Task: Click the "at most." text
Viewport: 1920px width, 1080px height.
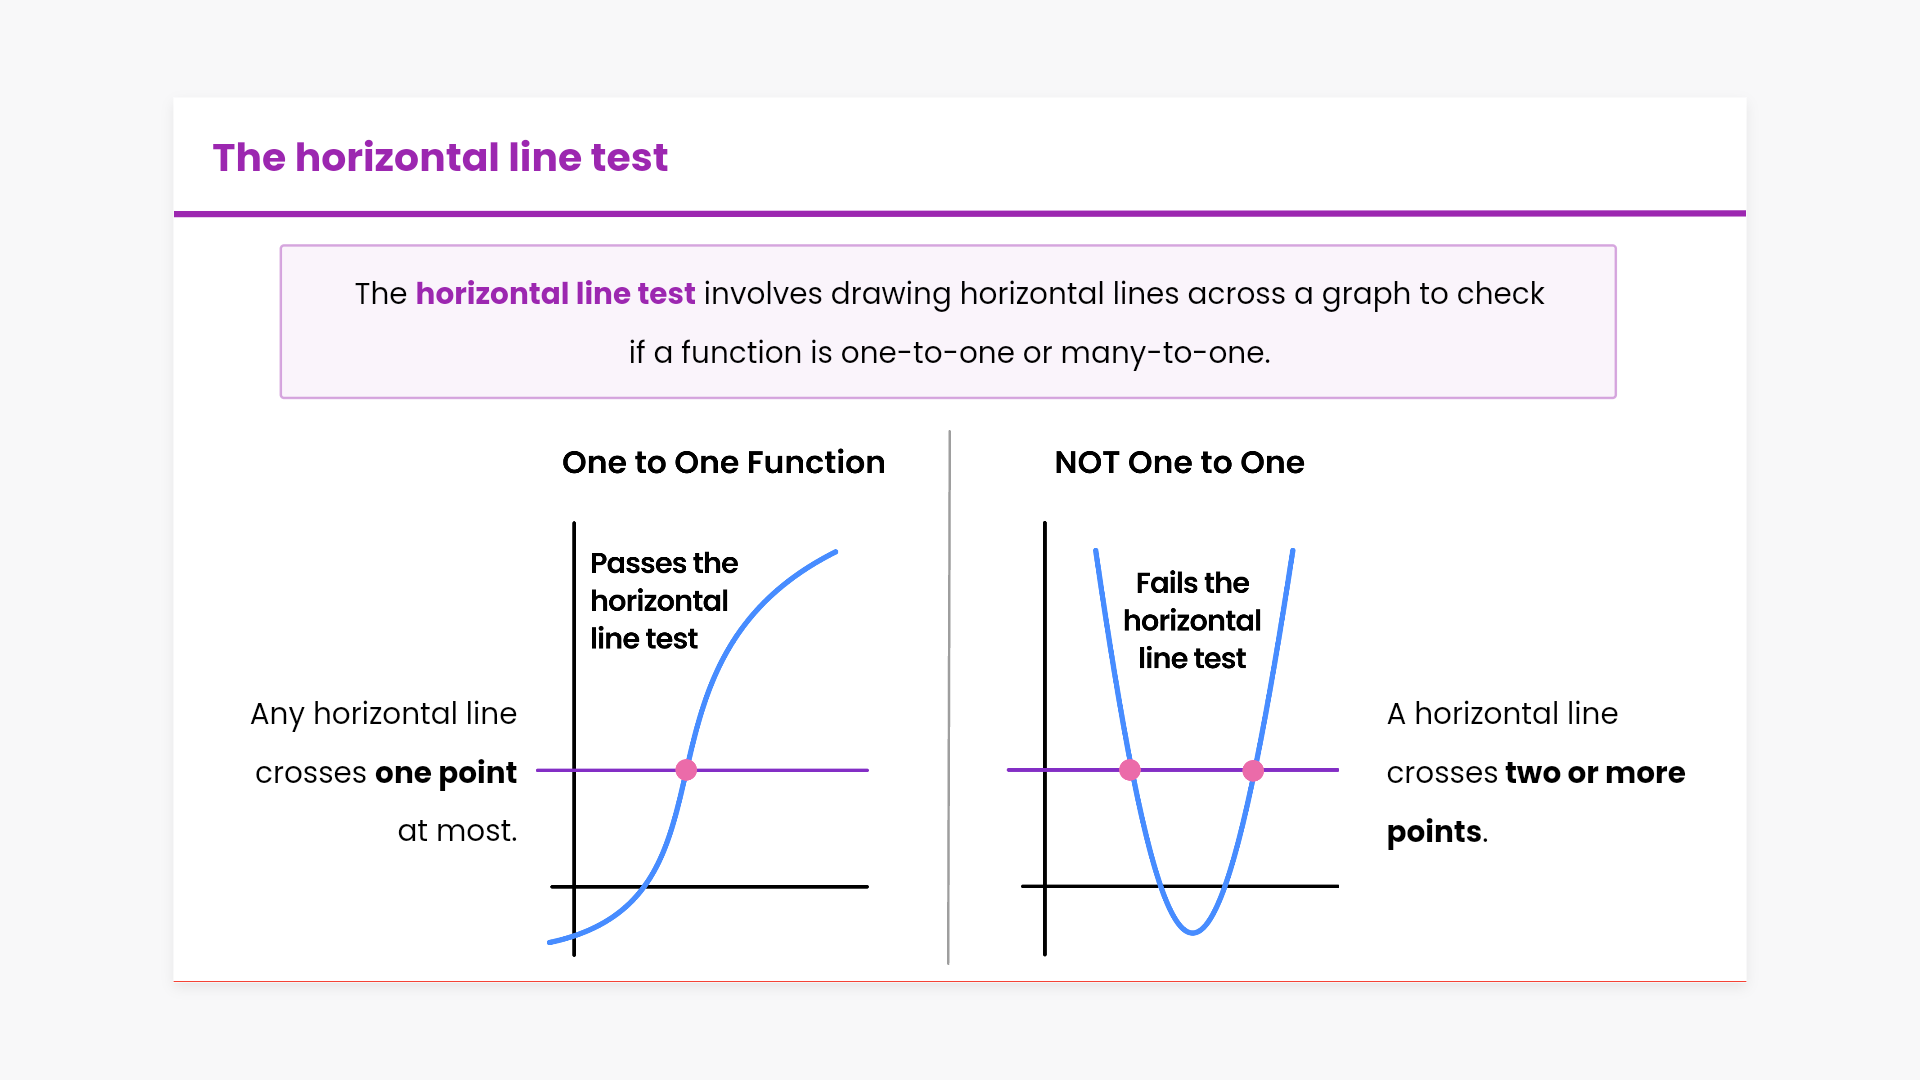Action: point(457,831)
